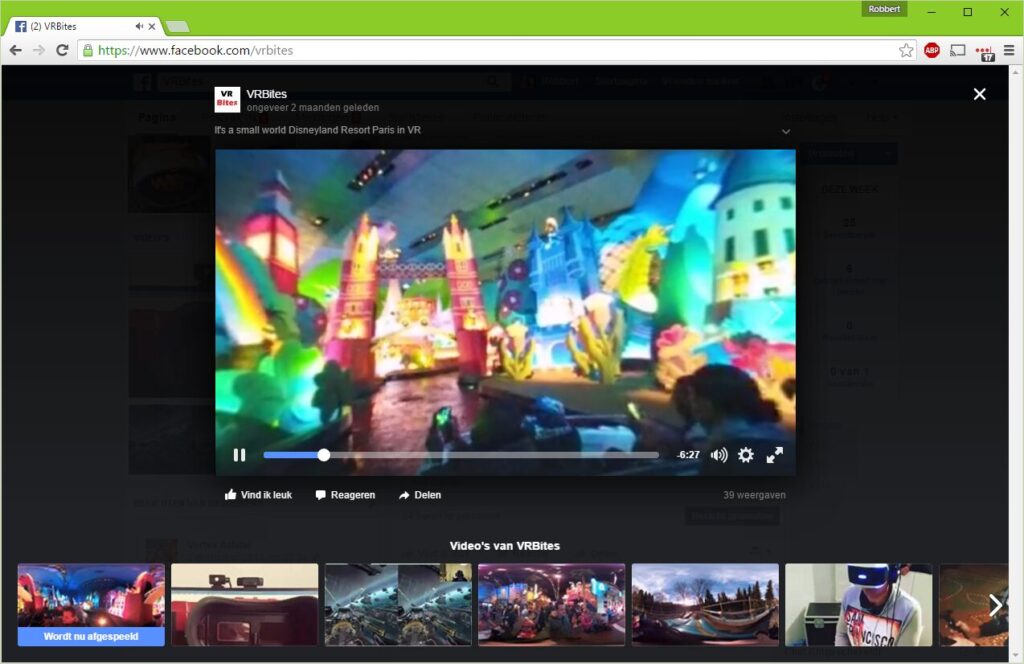Open the VRBites page name link

(266, 94)
